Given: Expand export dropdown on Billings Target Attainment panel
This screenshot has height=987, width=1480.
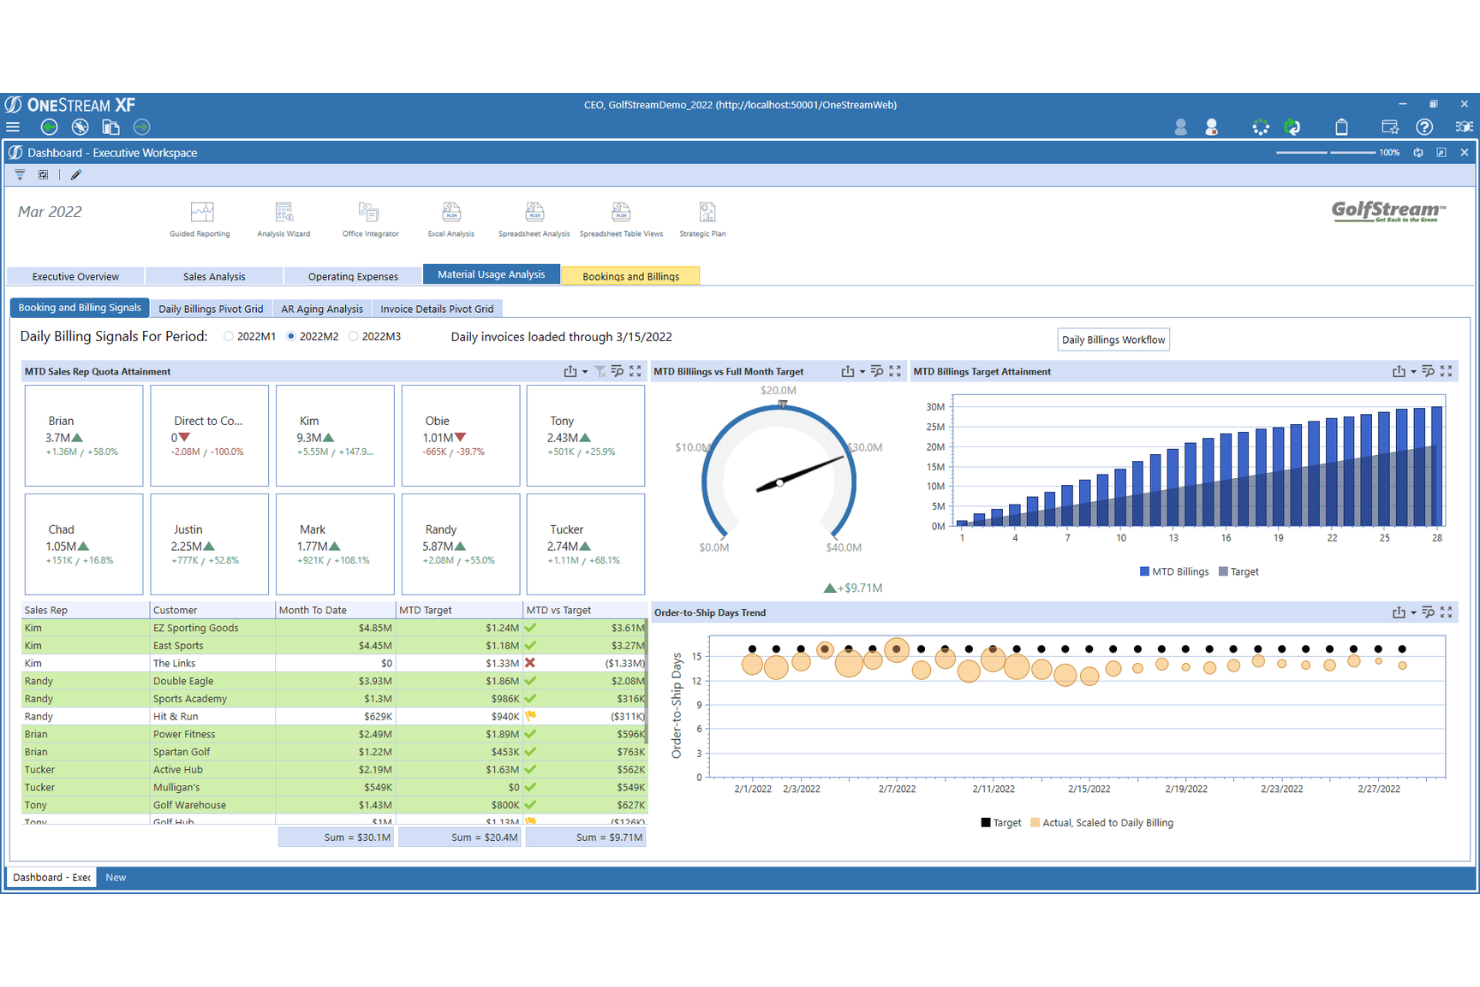Looking at the screenshot, I should pyautogui.click(x=1413, y=372).
